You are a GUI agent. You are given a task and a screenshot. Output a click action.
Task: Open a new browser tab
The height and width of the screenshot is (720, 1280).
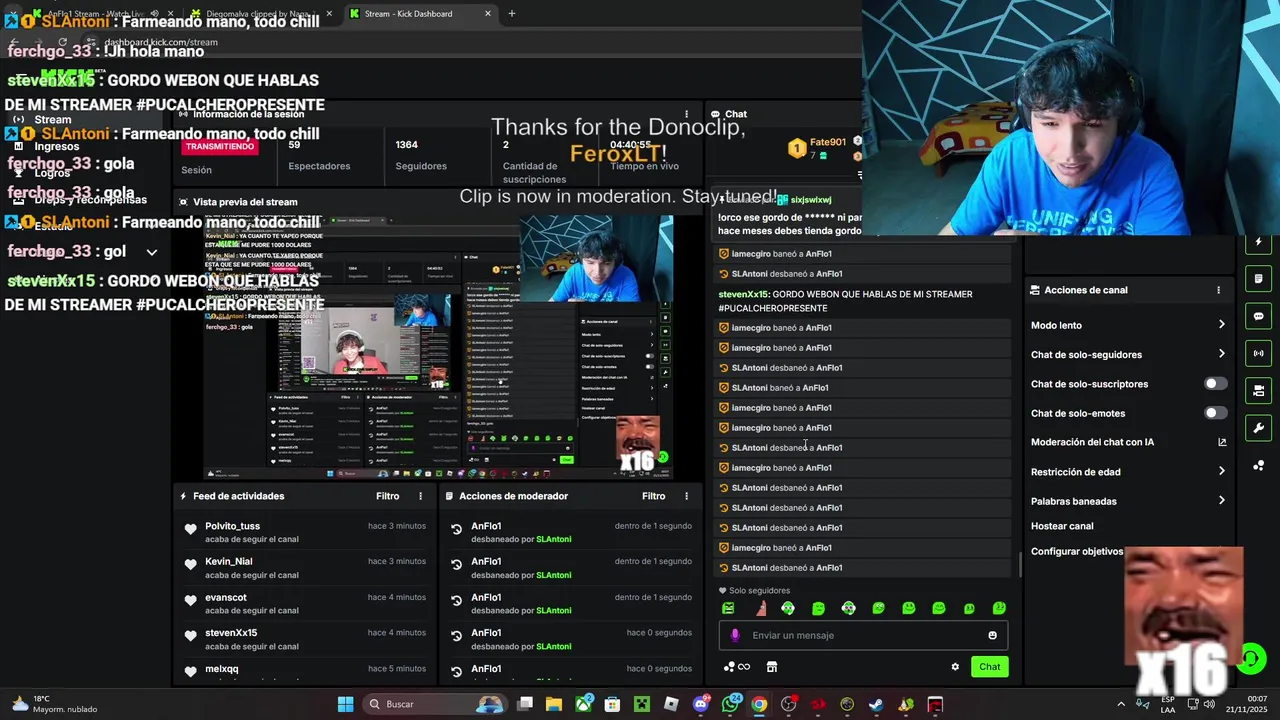[x=512, y=14]
